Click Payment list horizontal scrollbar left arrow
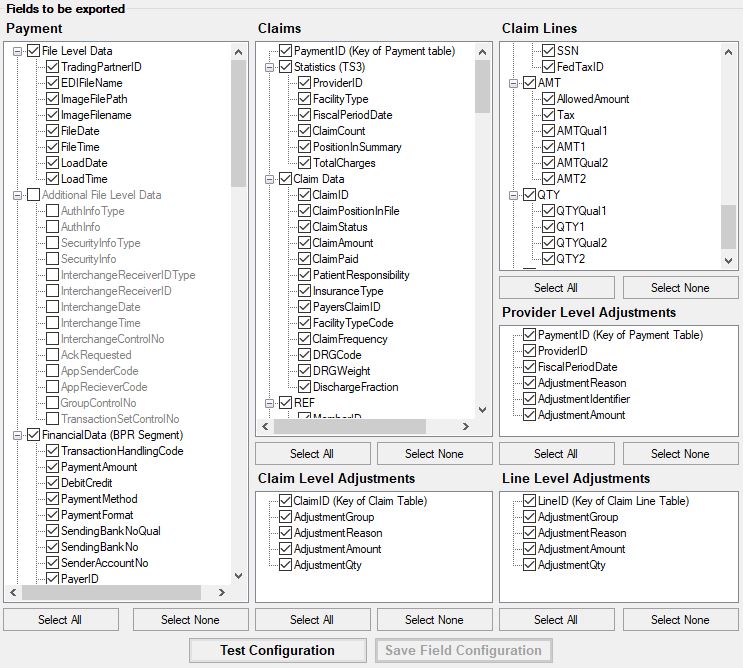 pos(13,593)
